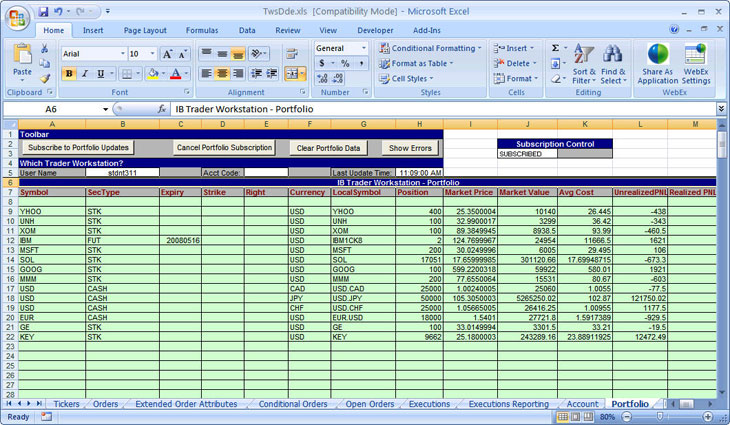This screenshot has width=730, height=425.
Task: Click the macro record icon in status bar
Action: click(46, 417)
